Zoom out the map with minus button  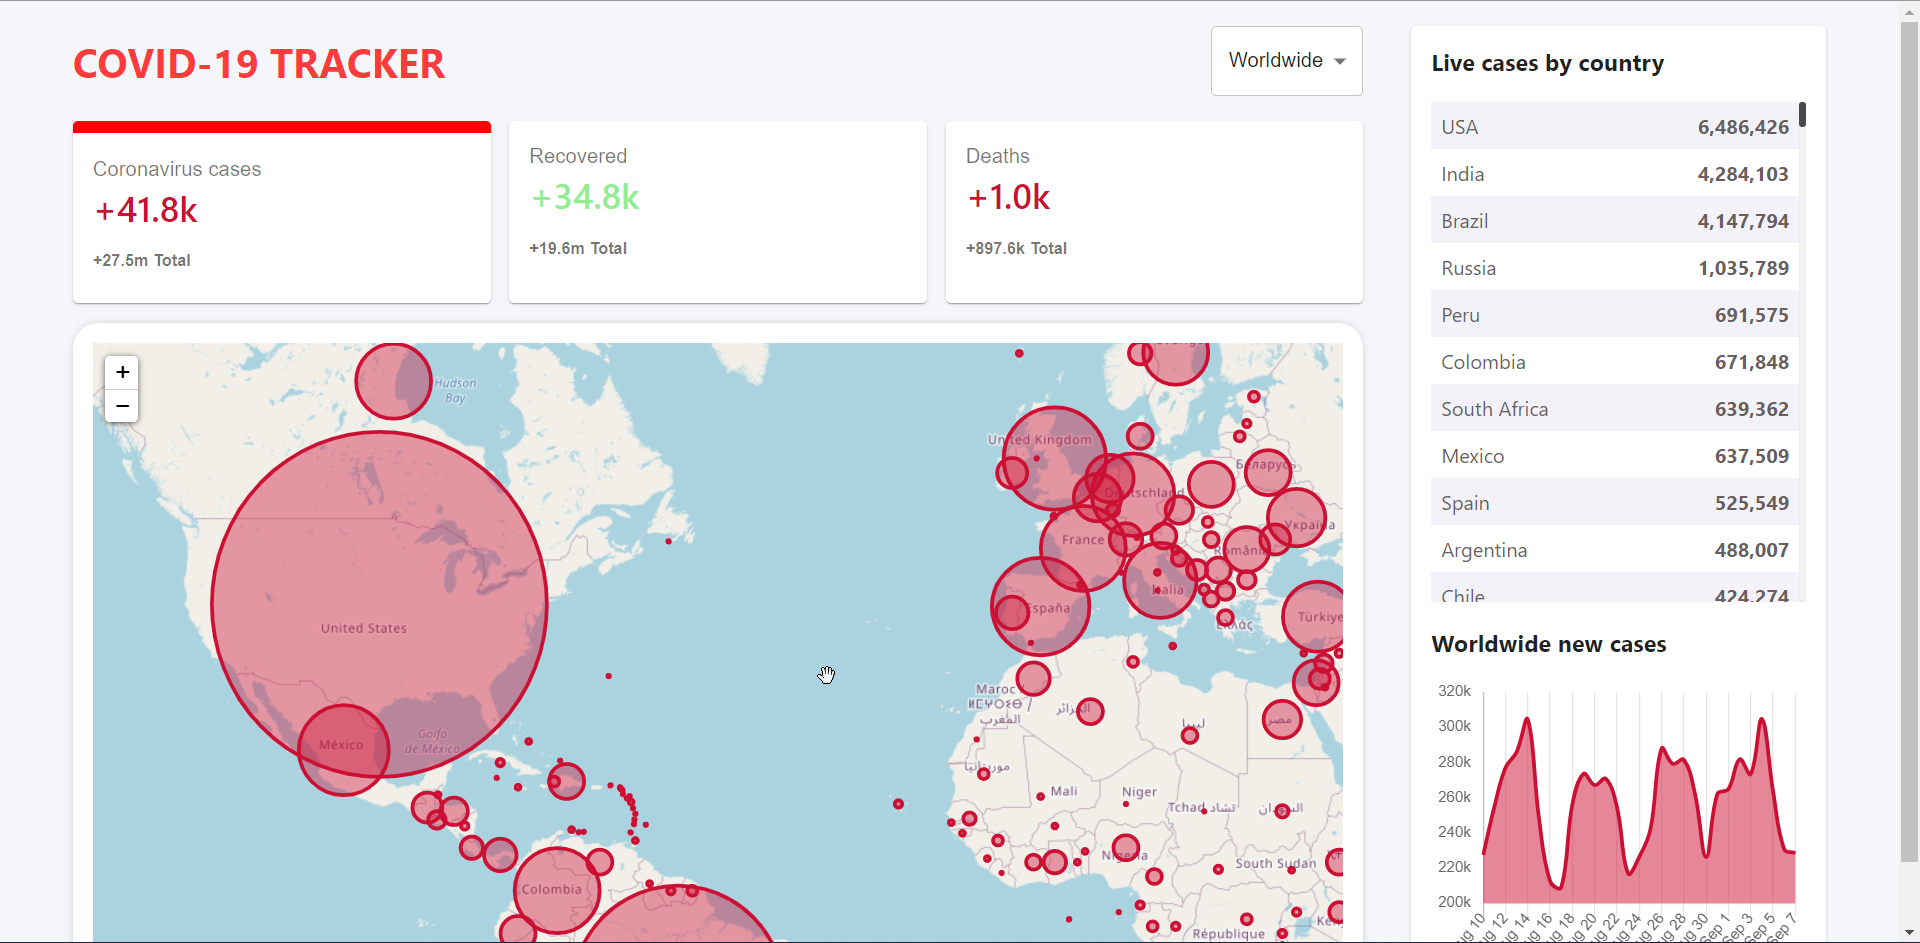pos(122,406)
